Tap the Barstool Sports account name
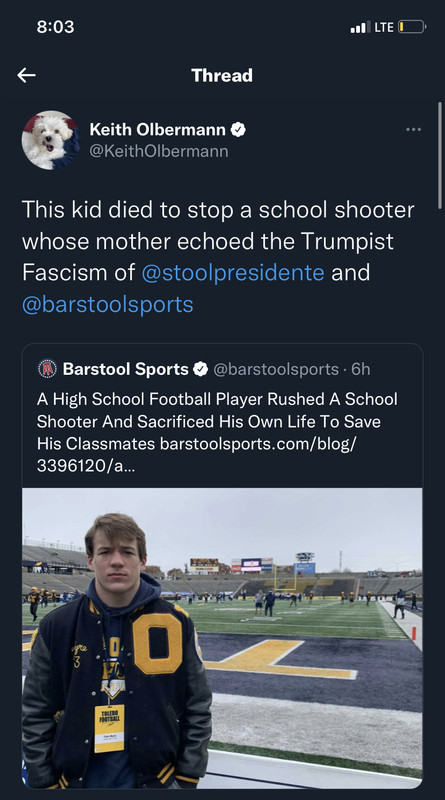 [x=126, y=369]
